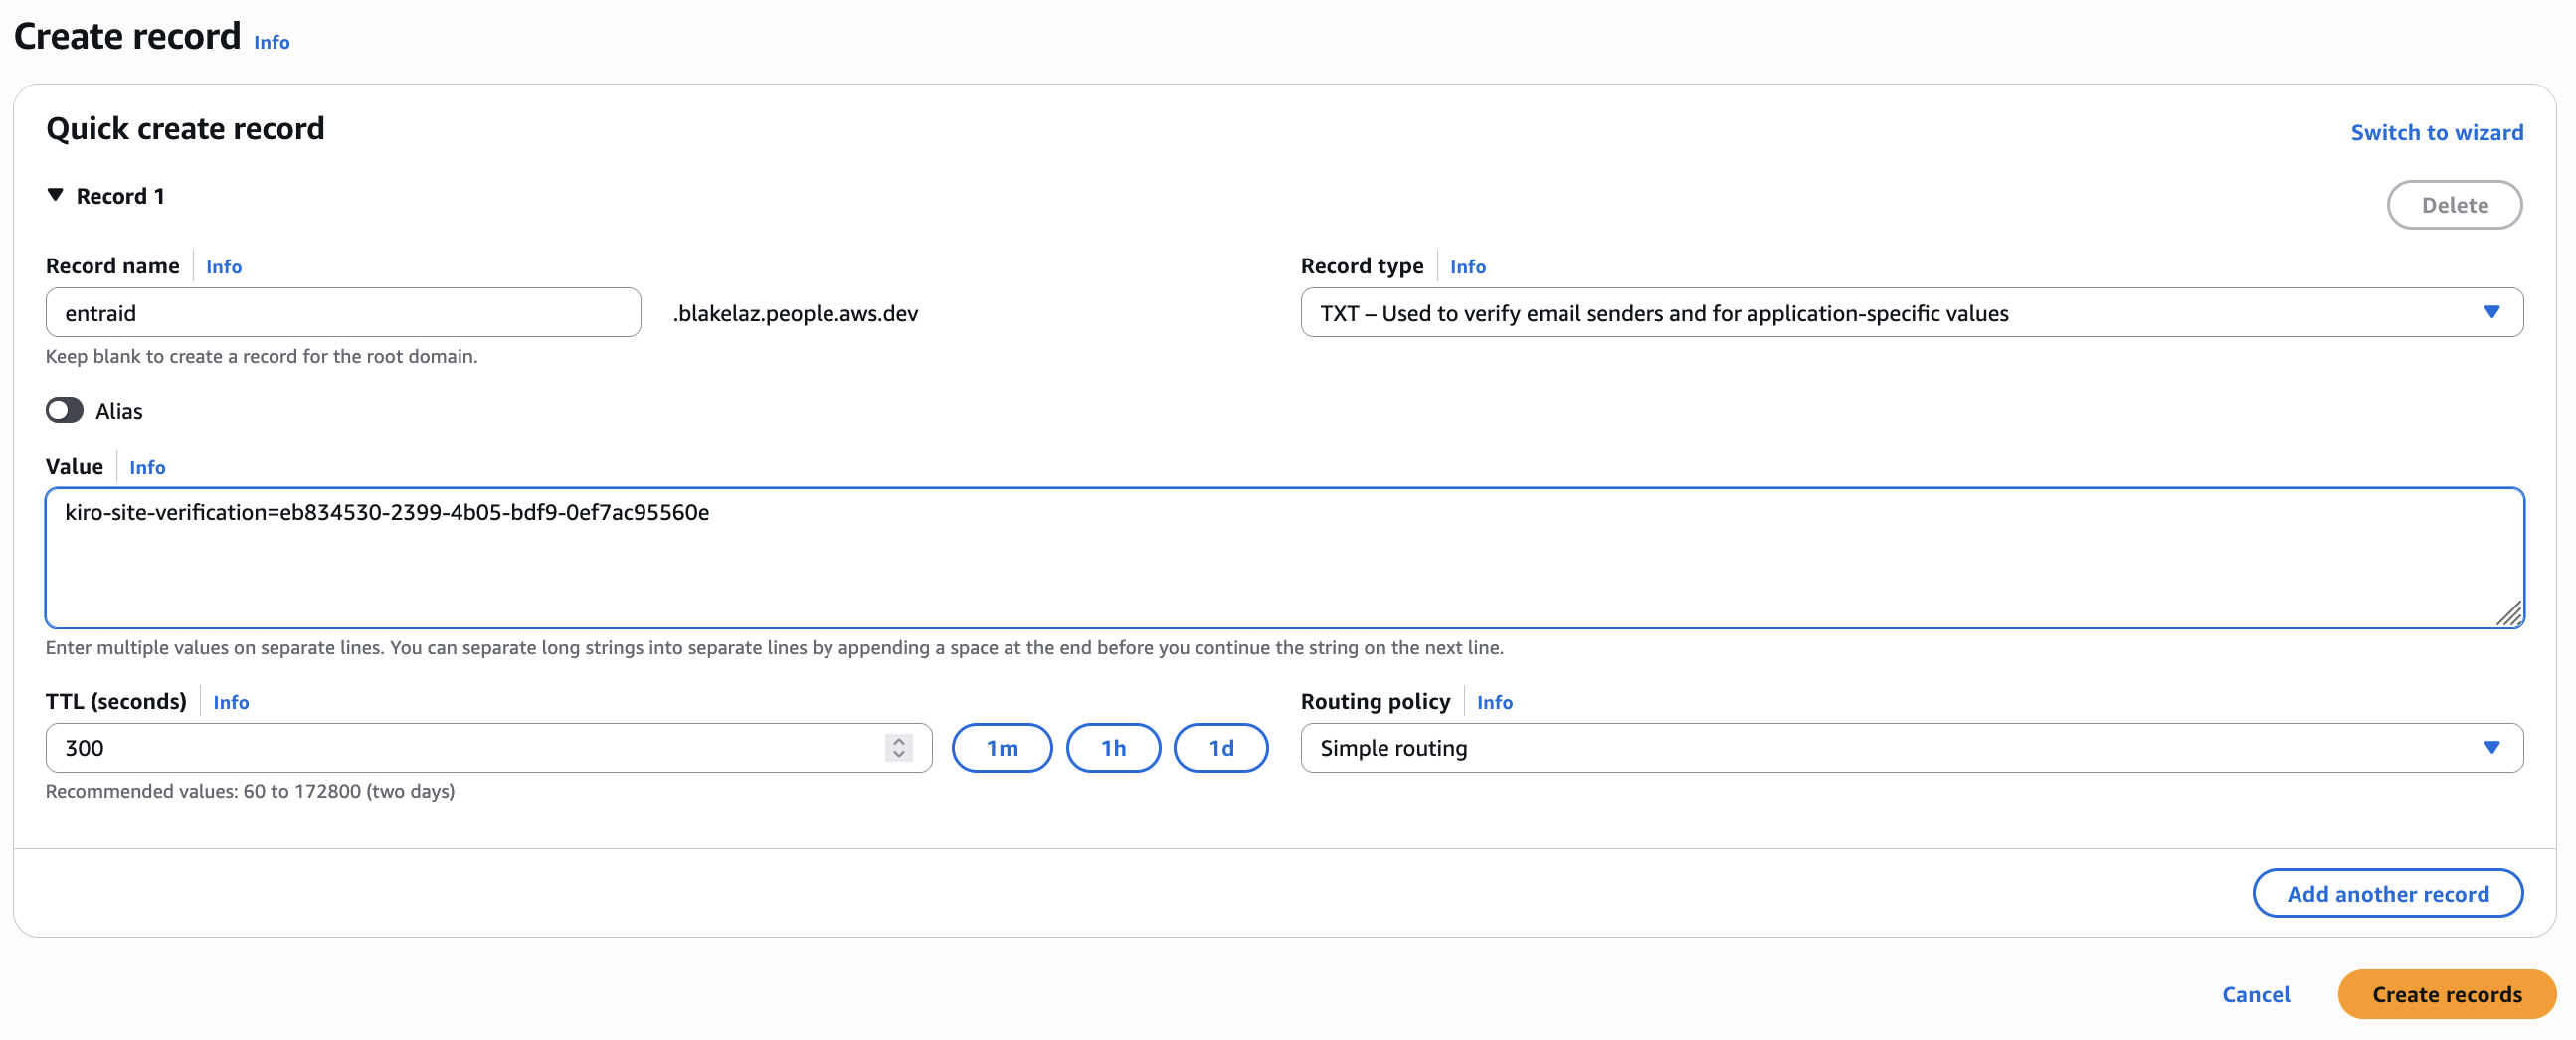Image resolution: width=2576 pixels, height=1040 pixels.
Task: Click the Record name input field
Action: (x=343, y=313)
